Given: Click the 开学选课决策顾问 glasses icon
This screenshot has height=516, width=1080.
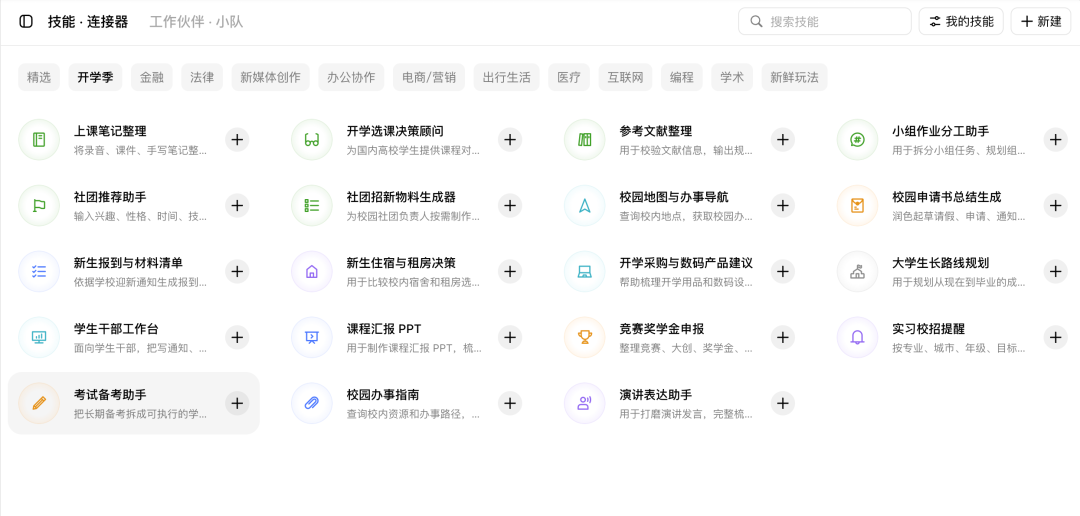Looking at the screenshot, I should pyautogui.click(x=312, y=140).
